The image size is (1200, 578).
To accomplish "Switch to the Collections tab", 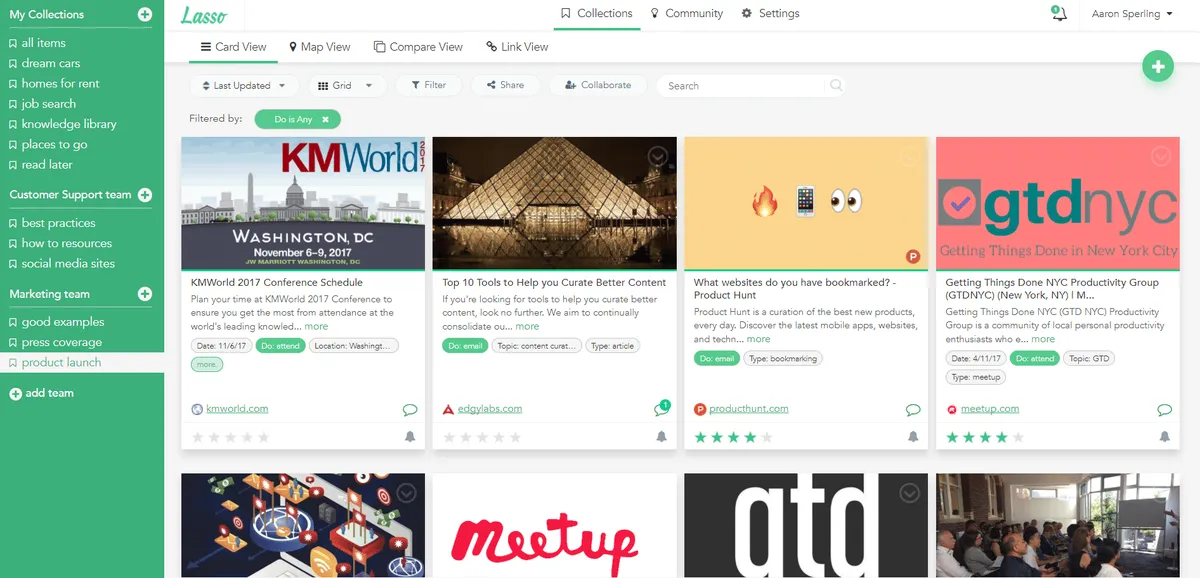I will tap(597, 14).
